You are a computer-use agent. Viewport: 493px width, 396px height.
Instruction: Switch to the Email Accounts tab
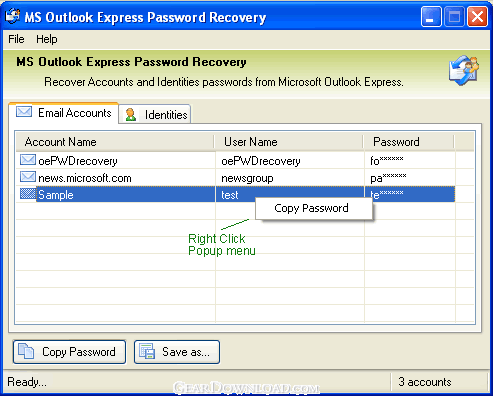coord(64,113)
